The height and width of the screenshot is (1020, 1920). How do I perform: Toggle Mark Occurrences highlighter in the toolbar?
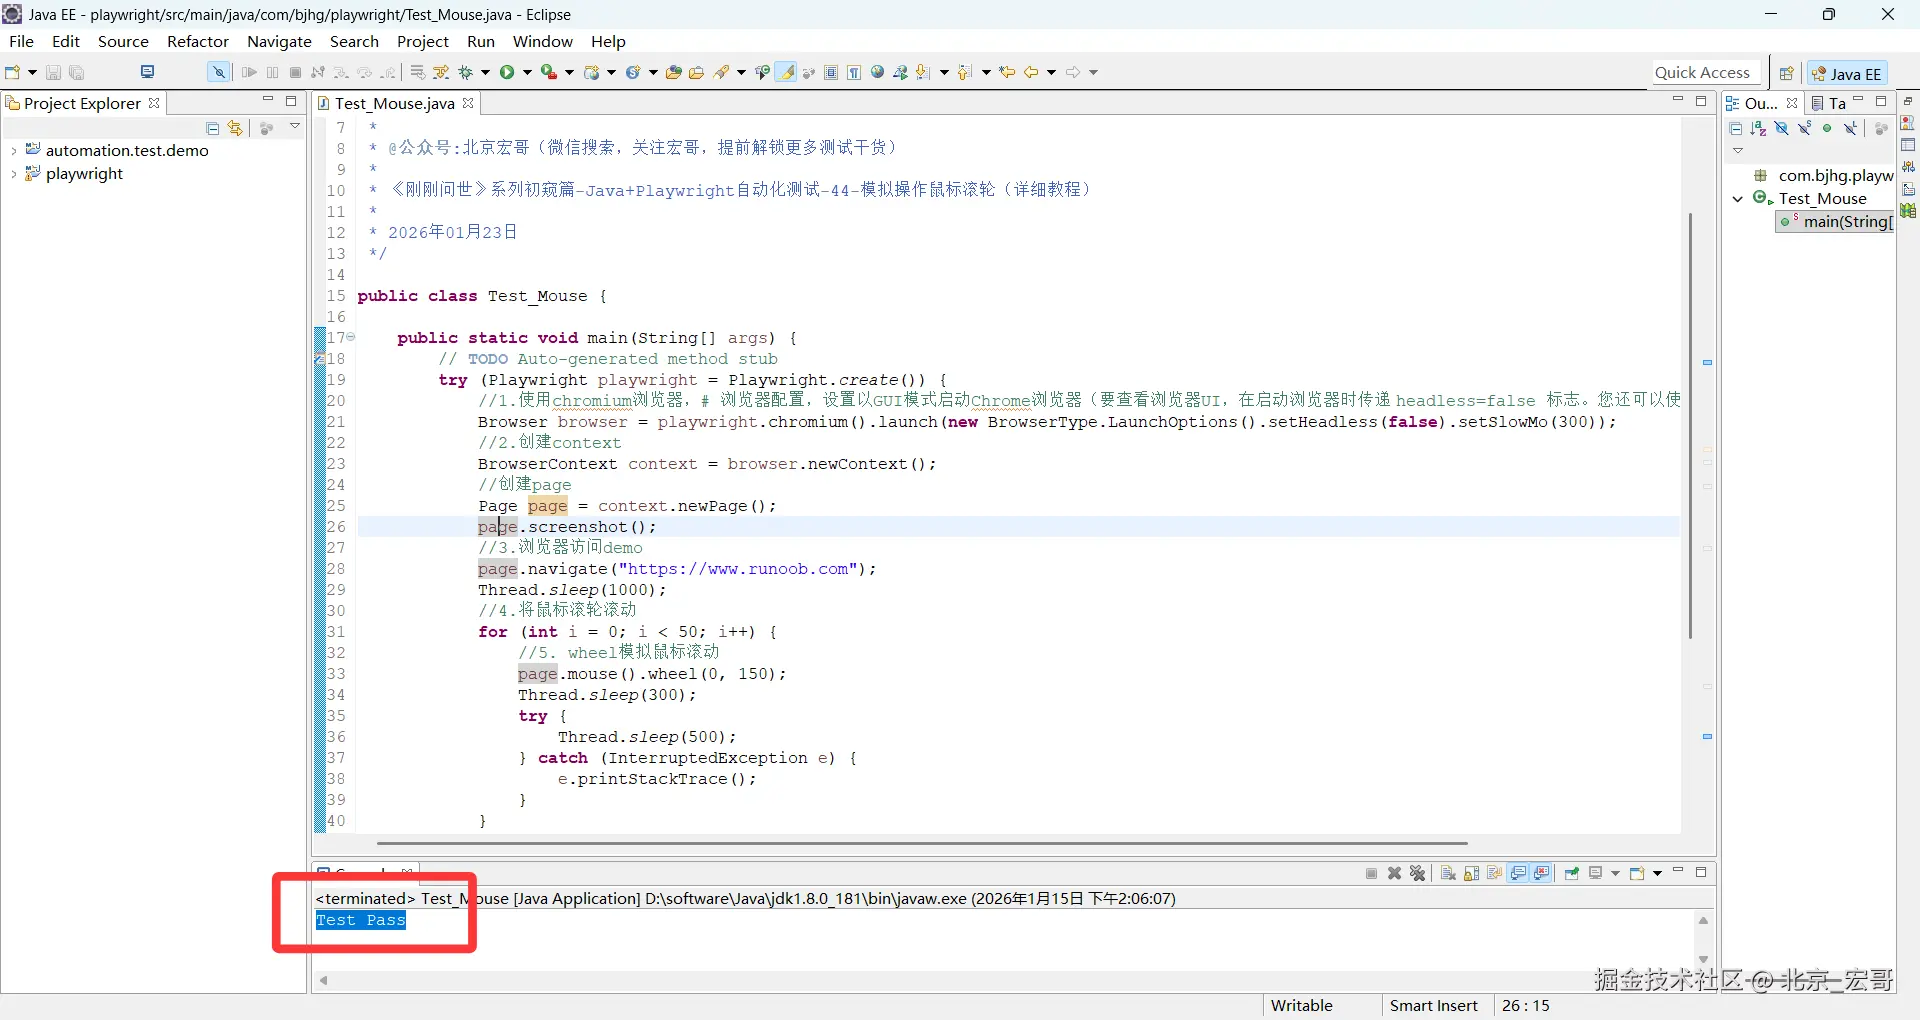pos(787,72)
